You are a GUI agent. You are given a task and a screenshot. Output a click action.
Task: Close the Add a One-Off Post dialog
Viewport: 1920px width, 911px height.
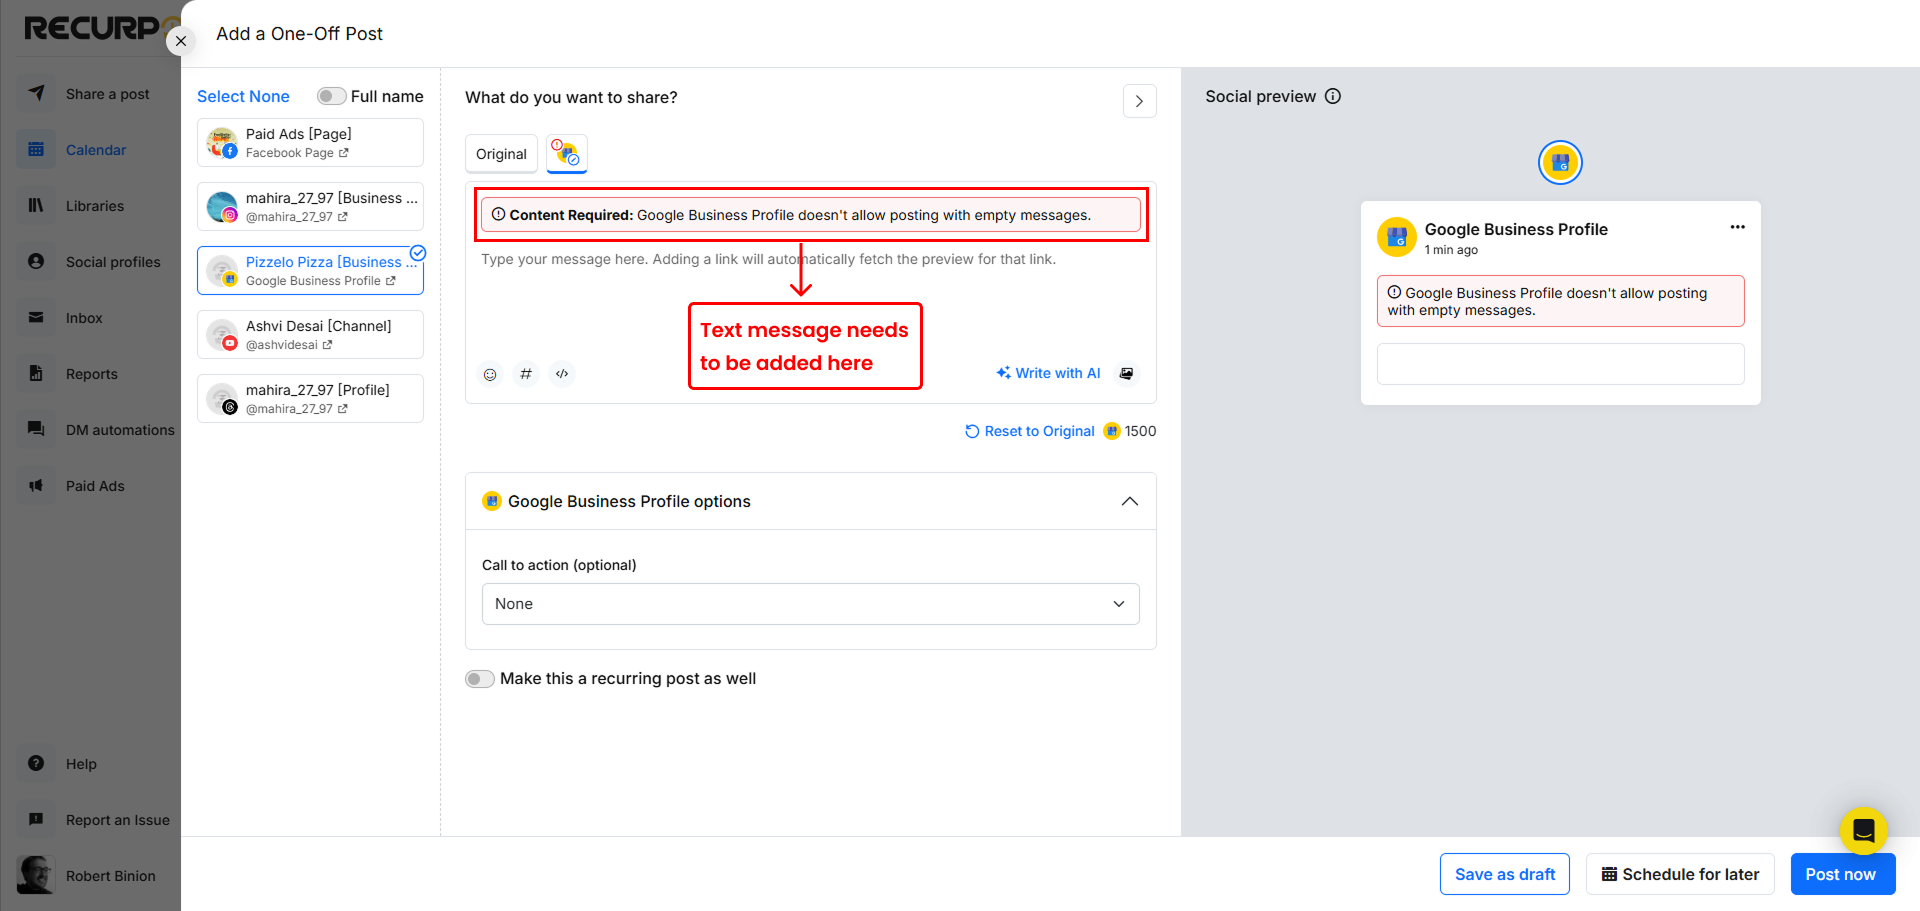click(181, 41)
